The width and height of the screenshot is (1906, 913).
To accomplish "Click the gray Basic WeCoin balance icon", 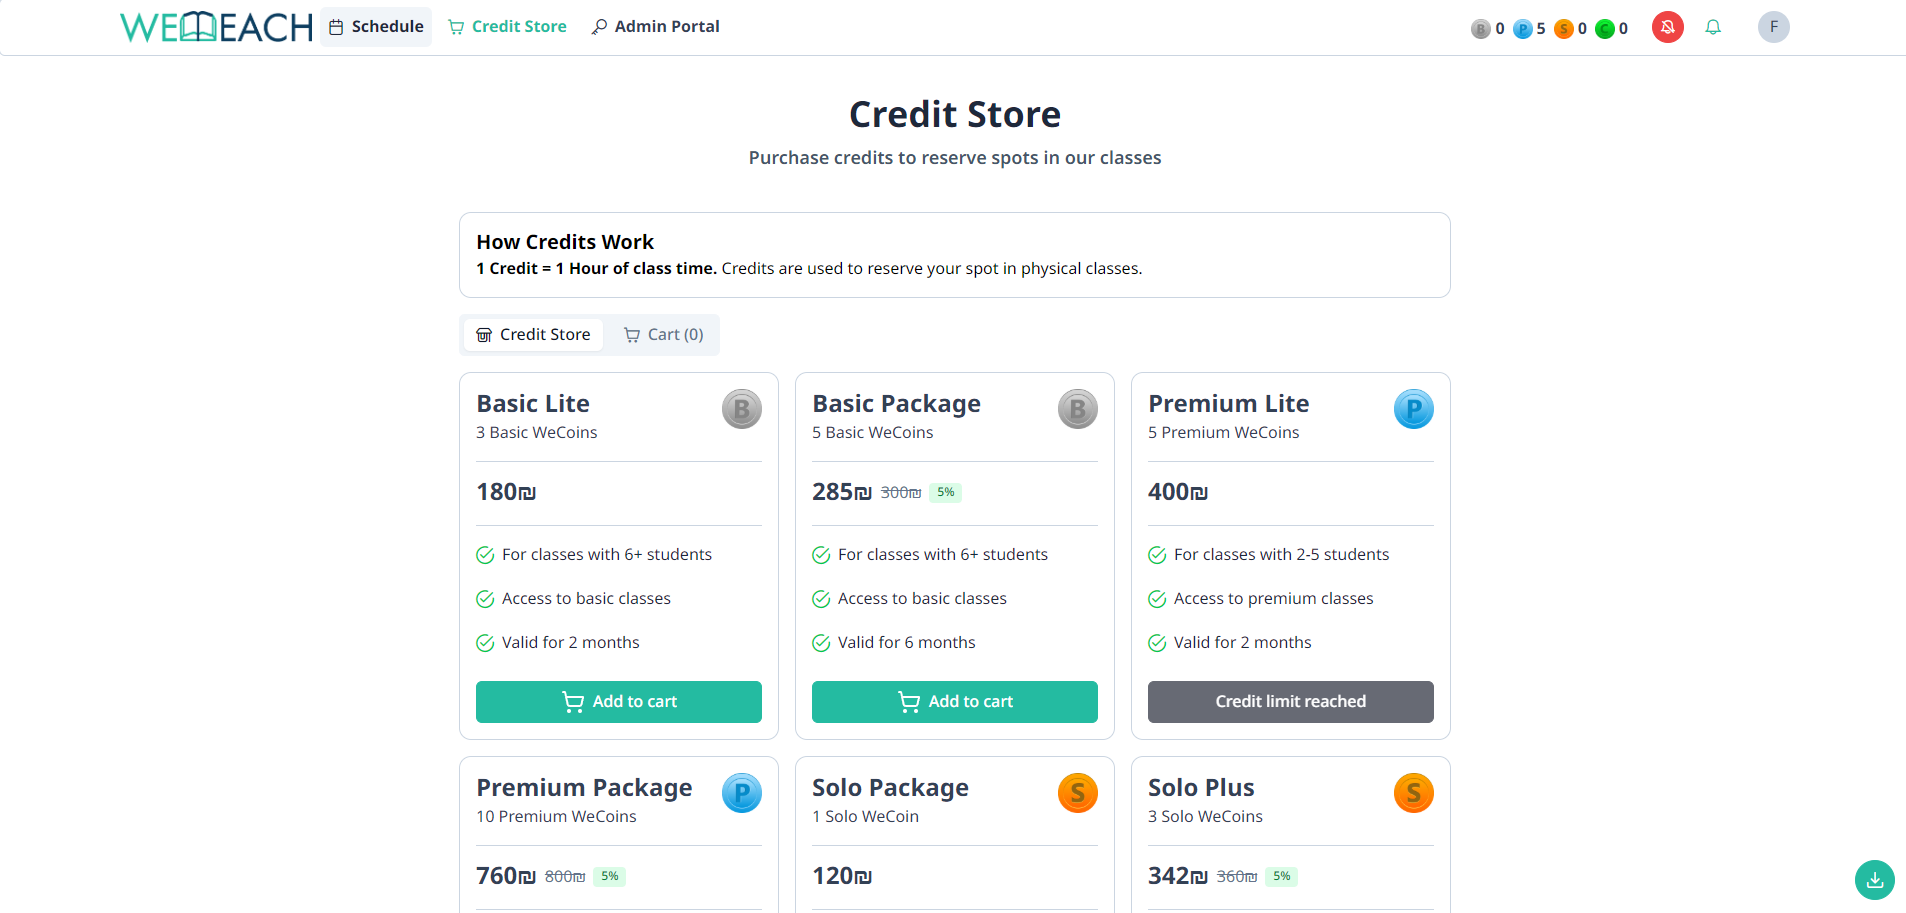I will click(1480, 28).
